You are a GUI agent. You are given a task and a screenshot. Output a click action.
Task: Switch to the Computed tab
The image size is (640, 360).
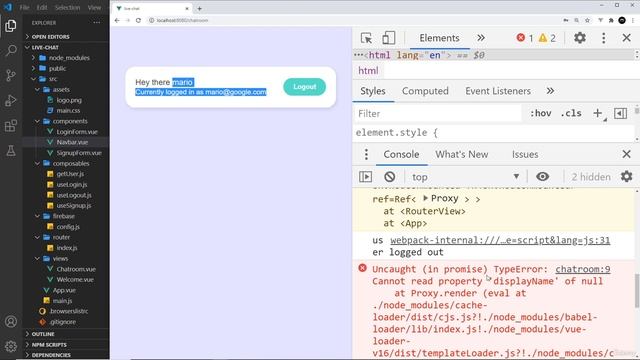point(425,91)
